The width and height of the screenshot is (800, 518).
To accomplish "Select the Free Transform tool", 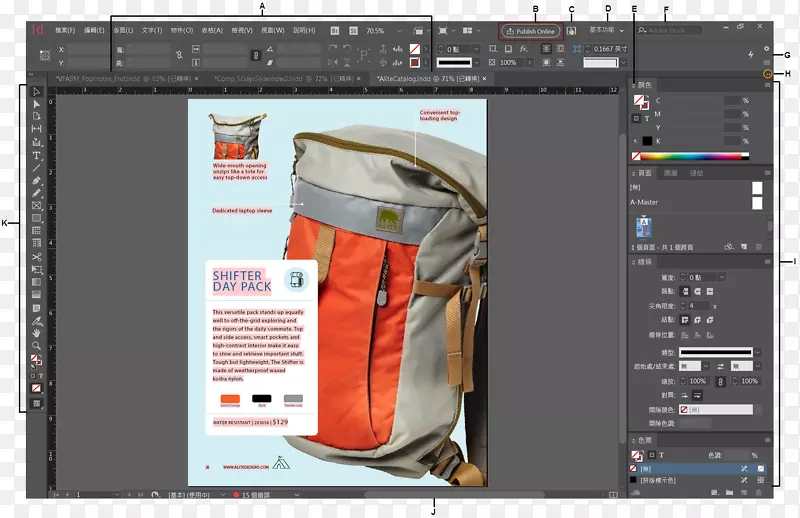I will click(x=36, y=269).
